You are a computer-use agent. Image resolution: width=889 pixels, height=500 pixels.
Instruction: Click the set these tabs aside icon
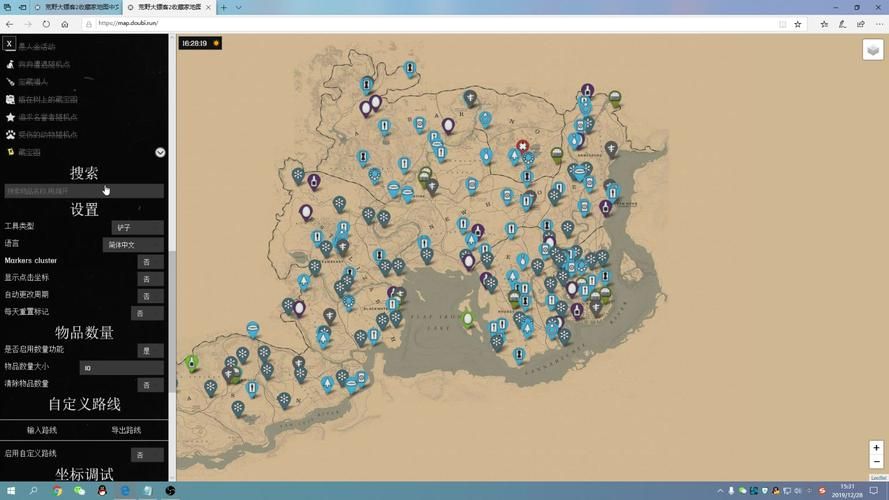coord(23,7)
